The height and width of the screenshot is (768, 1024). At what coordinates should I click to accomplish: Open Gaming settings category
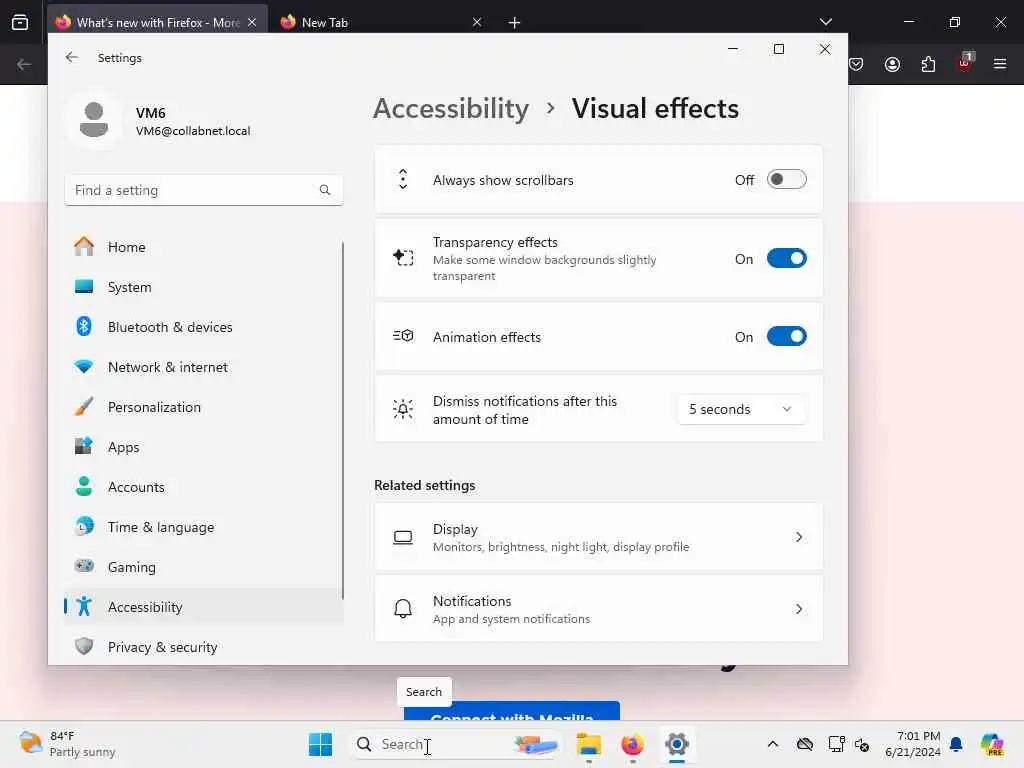point(204,567)
